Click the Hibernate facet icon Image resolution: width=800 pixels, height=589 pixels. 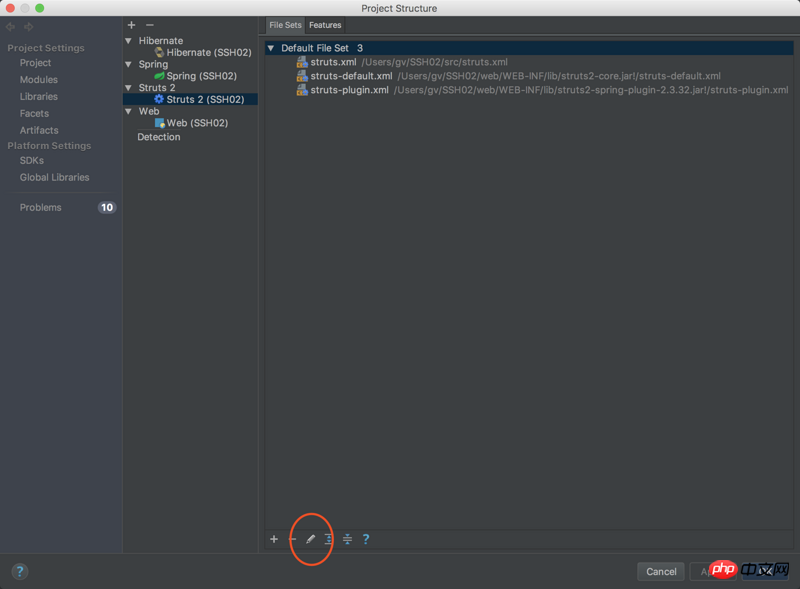click(x=159, y=52)
